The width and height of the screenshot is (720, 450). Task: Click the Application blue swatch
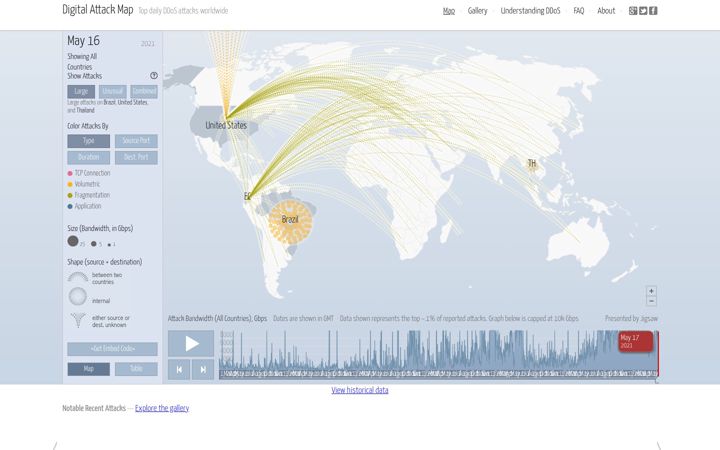point(70,206)
